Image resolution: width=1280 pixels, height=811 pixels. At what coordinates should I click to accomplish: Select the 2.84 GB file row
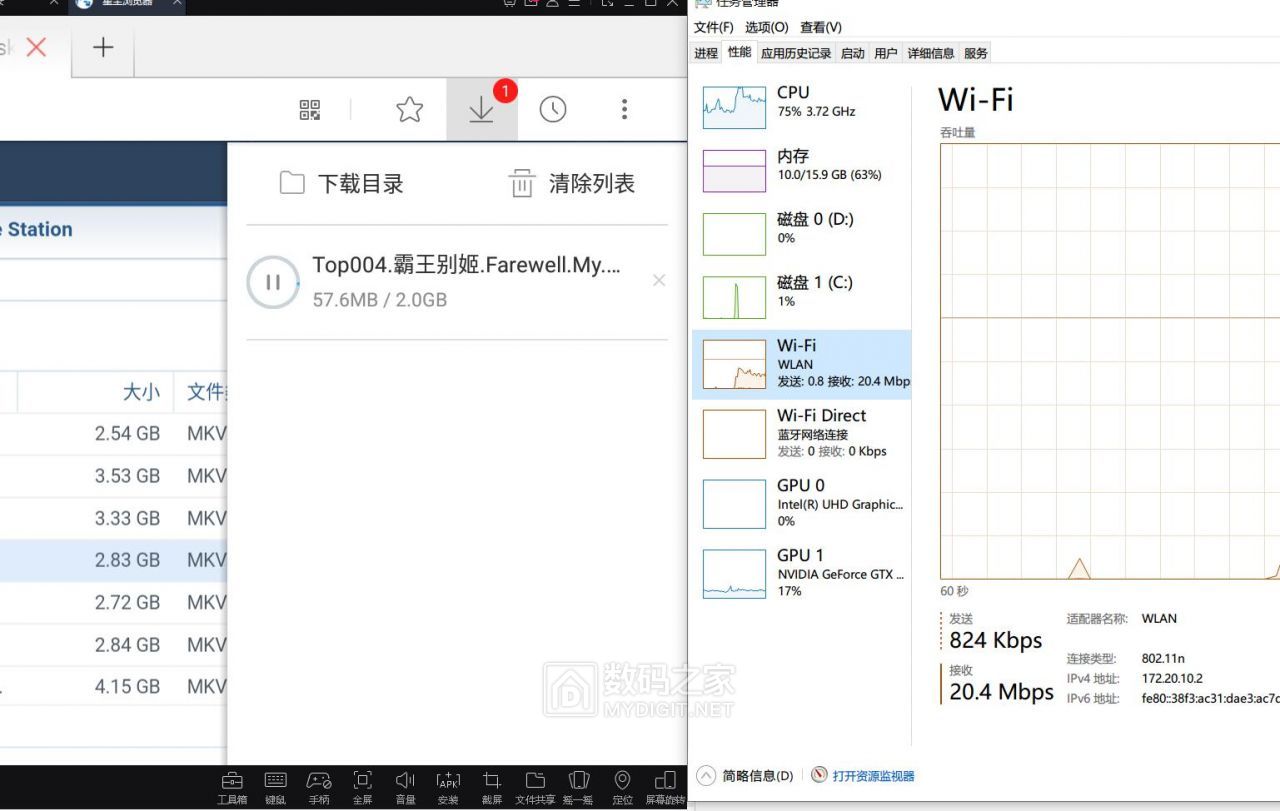(113, 645)
